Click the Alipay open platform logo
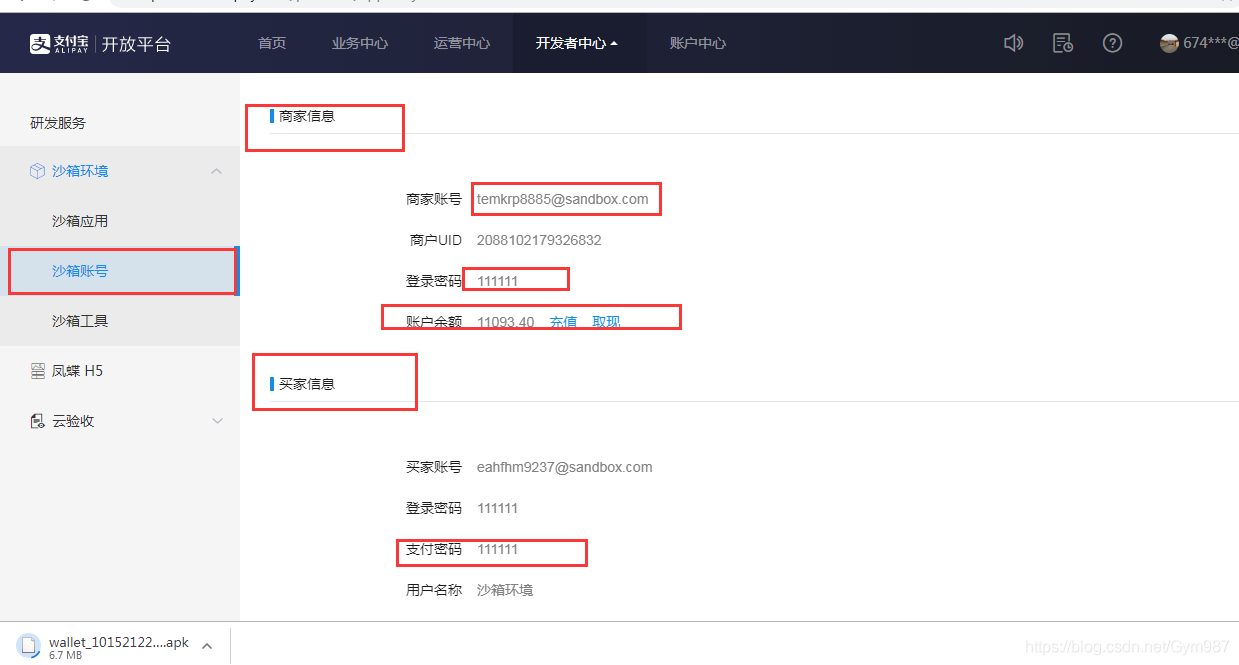Viewport: 1239px width, 665px height. [x=100, y=43]
